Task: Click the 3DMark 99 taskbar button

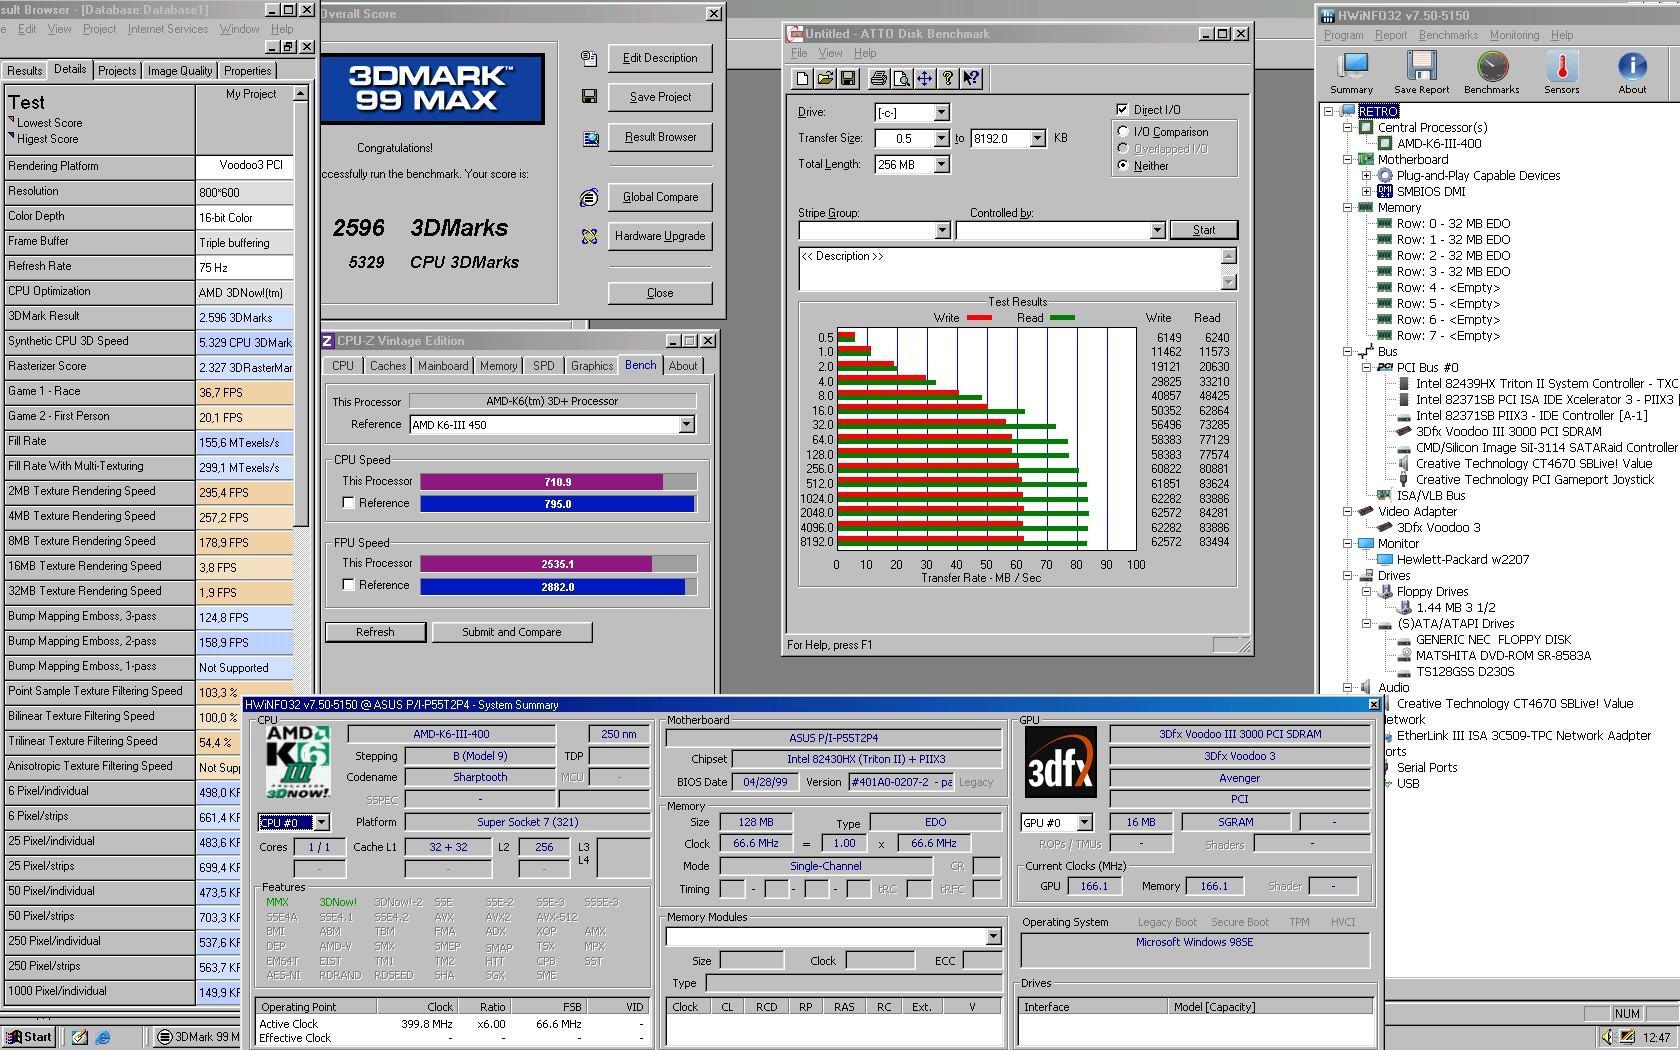Action: pyautogui.click(x=199, y=1037)
